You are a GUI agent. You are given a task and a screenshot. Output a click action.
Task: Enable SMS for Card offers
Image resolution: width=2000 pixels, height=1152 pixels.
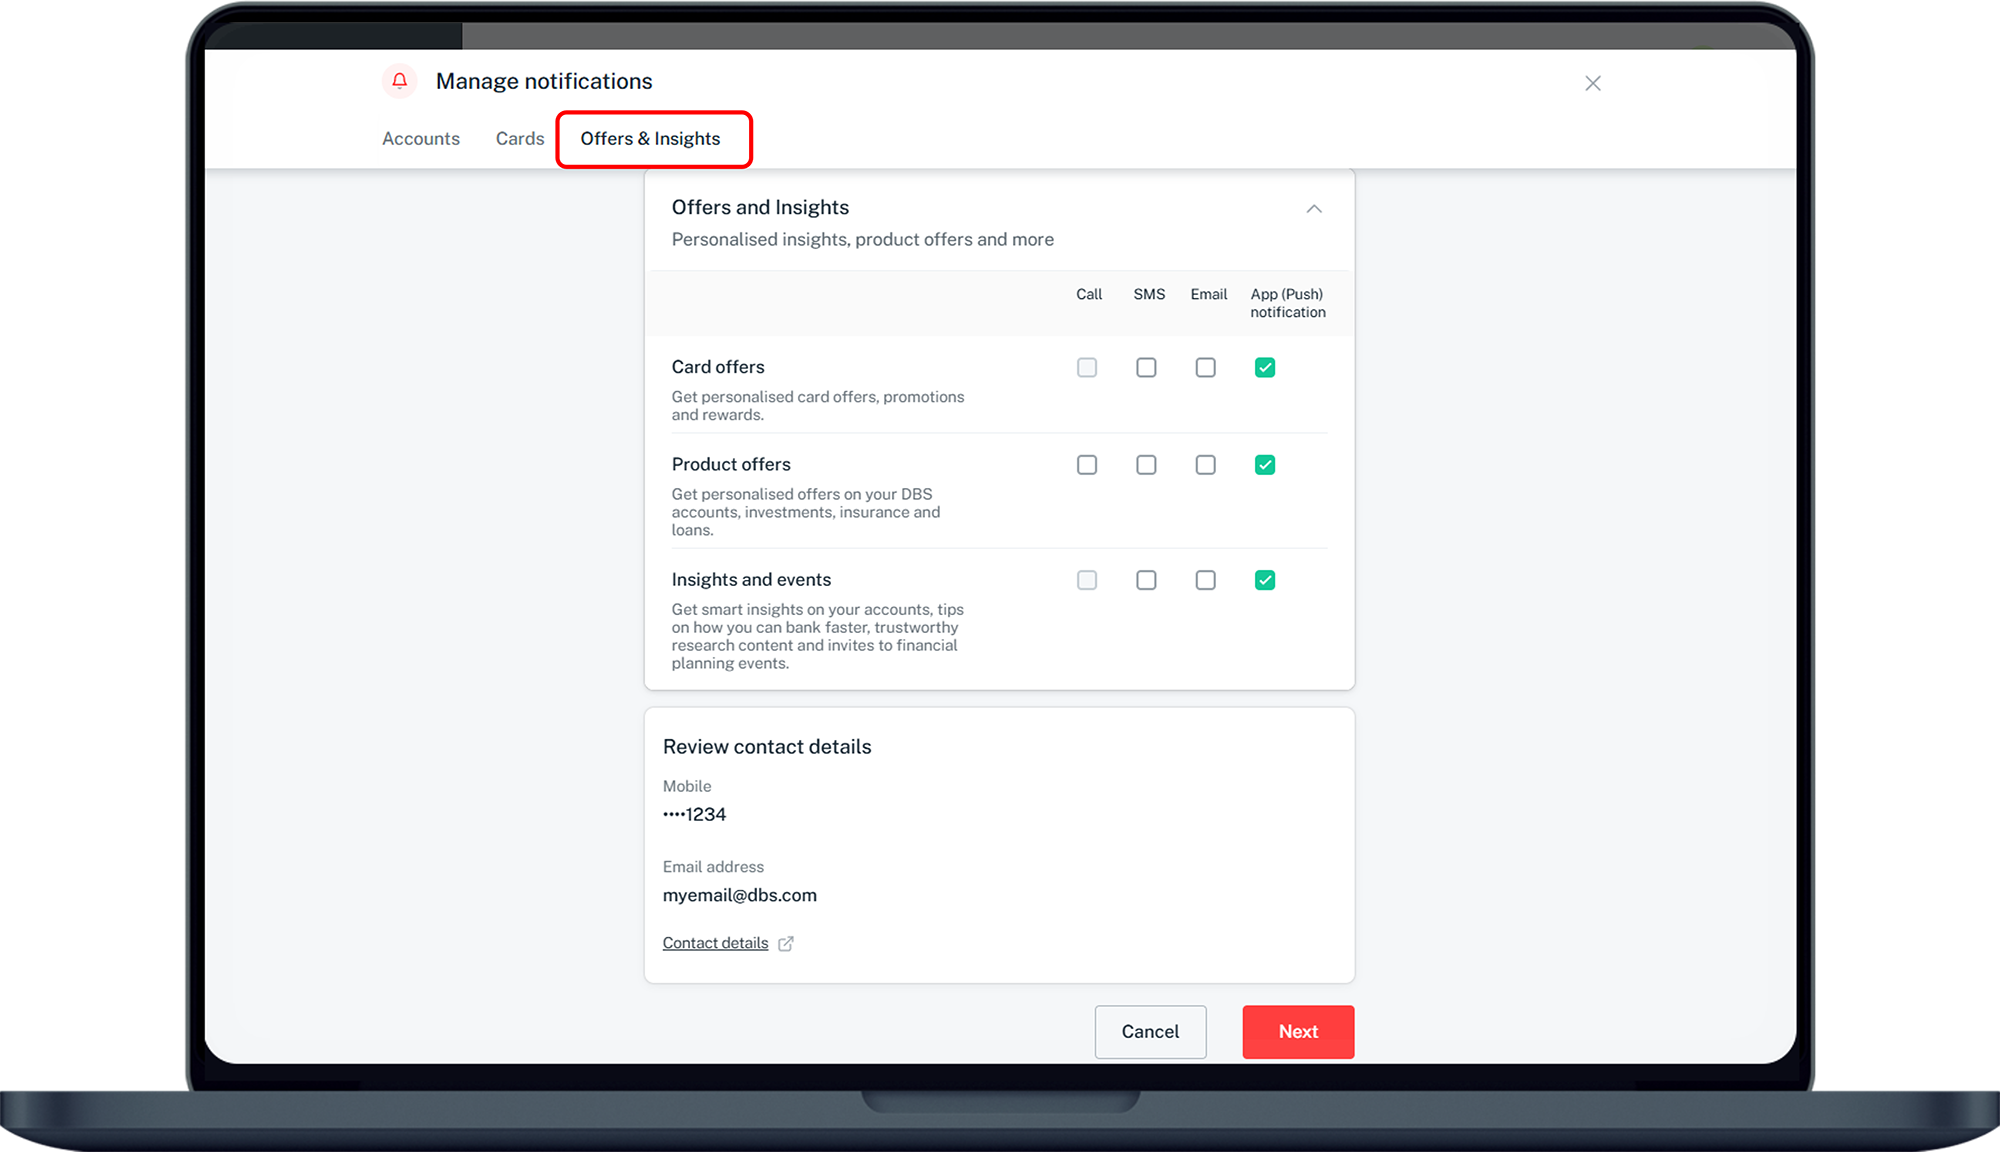tap(1146, 368)
